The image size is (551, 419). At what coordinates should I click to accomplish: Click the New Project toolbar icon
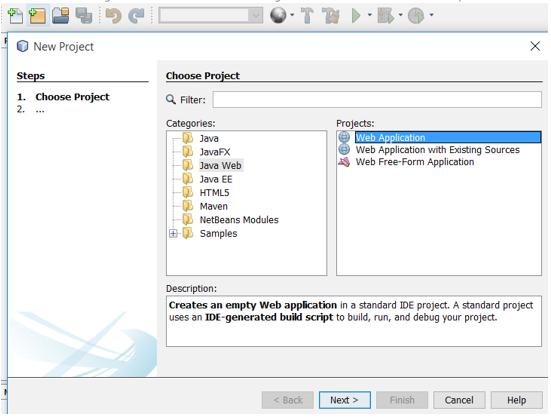pyautogui.click(x=37, y=16)
